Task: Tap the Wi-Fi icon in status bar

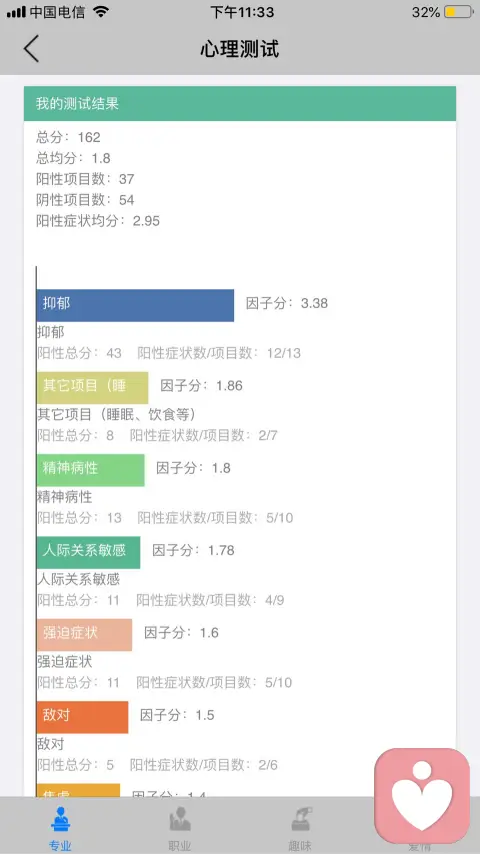Action: 101,11
